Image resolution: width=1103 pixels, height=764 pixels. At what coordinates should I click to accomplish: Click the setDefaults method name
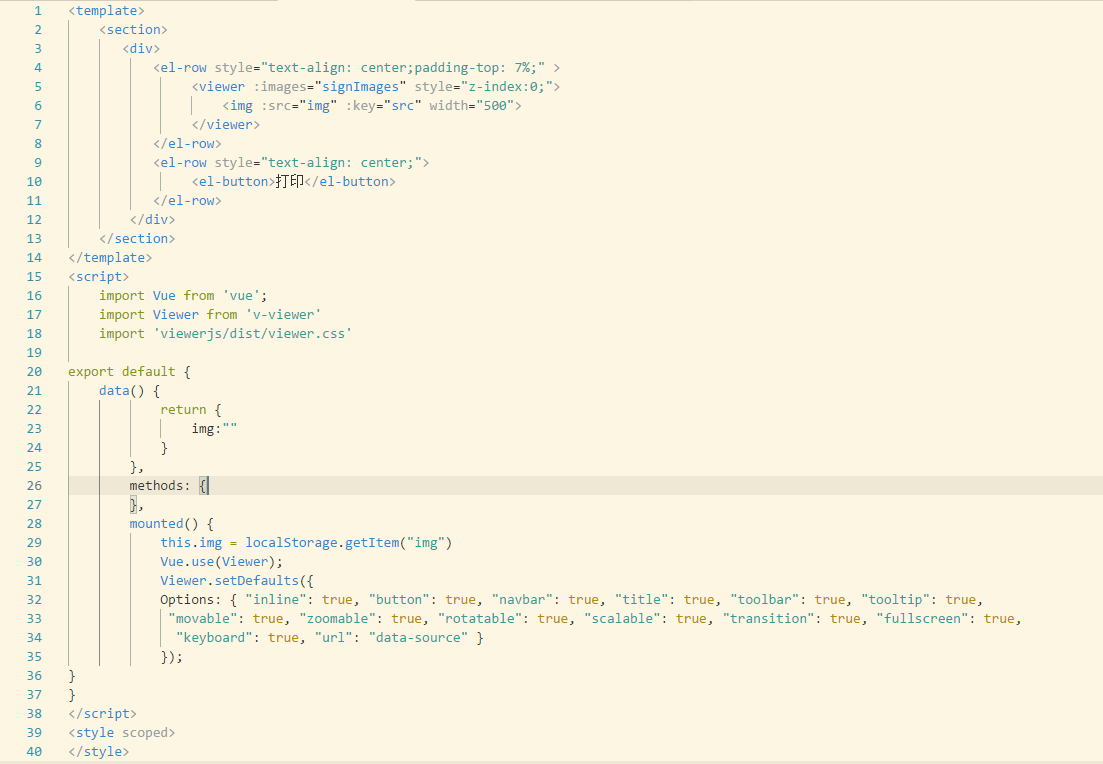[x=257, y=580]
